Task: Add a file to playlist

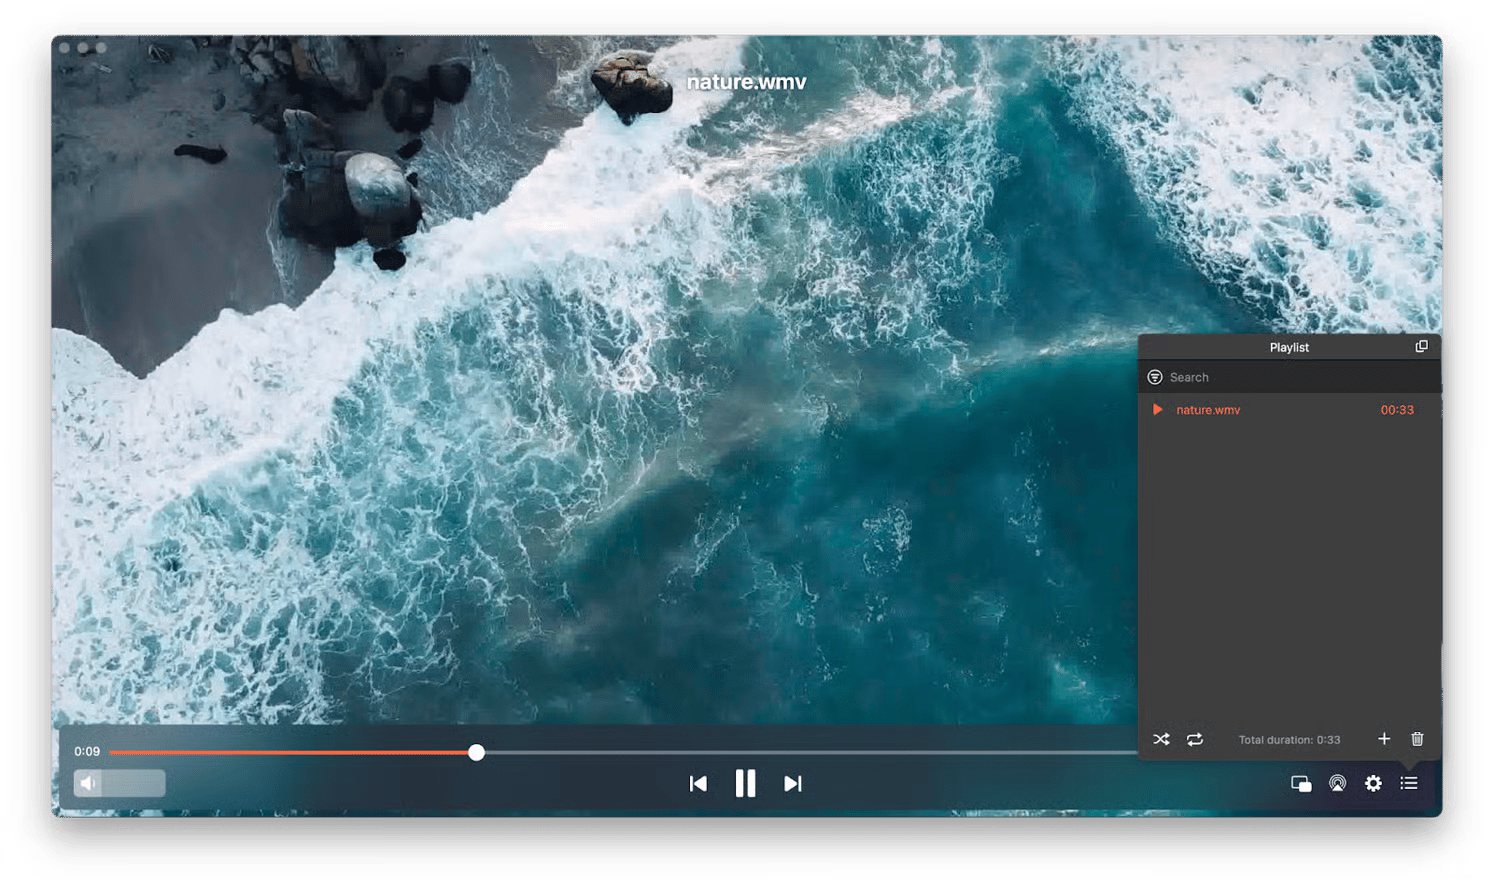Action: click(1384, 739)
